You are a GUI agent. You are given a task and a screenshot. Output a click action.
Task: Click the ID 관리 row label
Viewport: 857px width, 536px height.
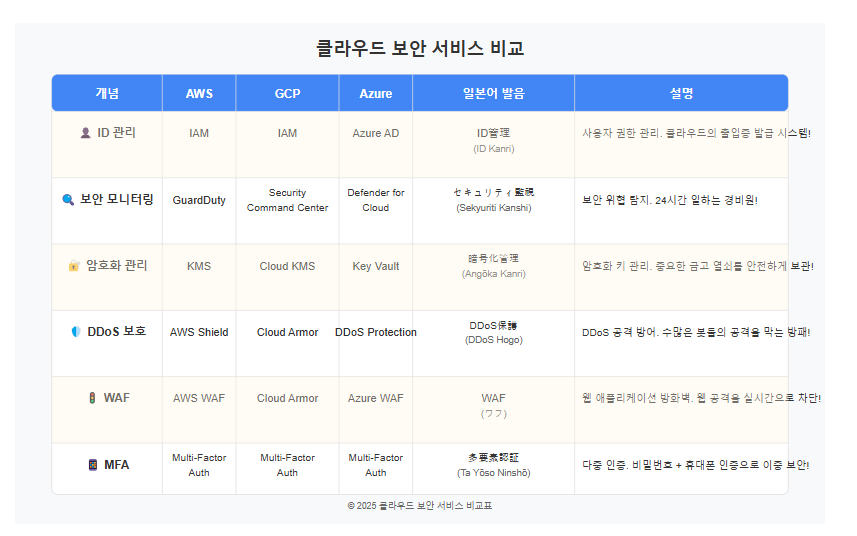click(x=116, y=133)
